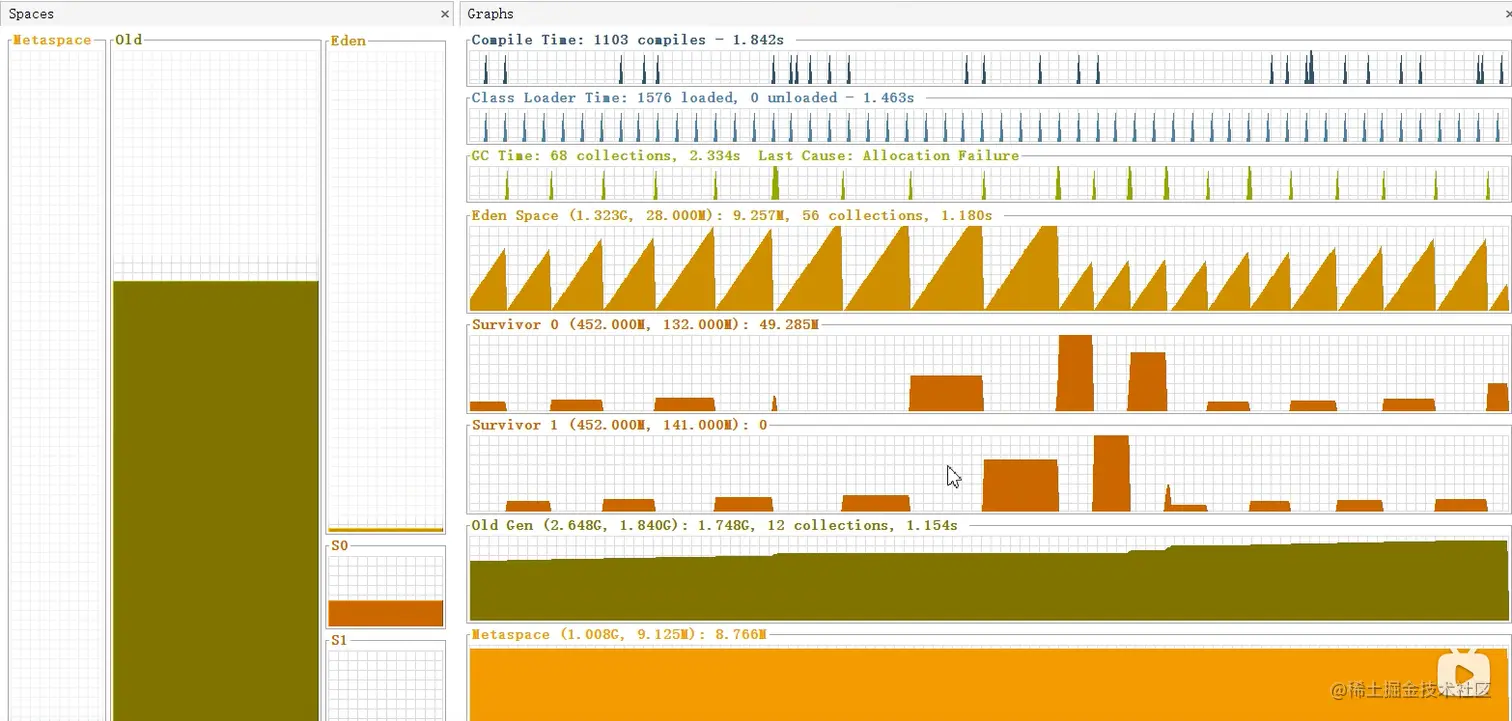Screen dimensions: 1512x721
Task: Select the Graphs panel title
Action: 490,14
